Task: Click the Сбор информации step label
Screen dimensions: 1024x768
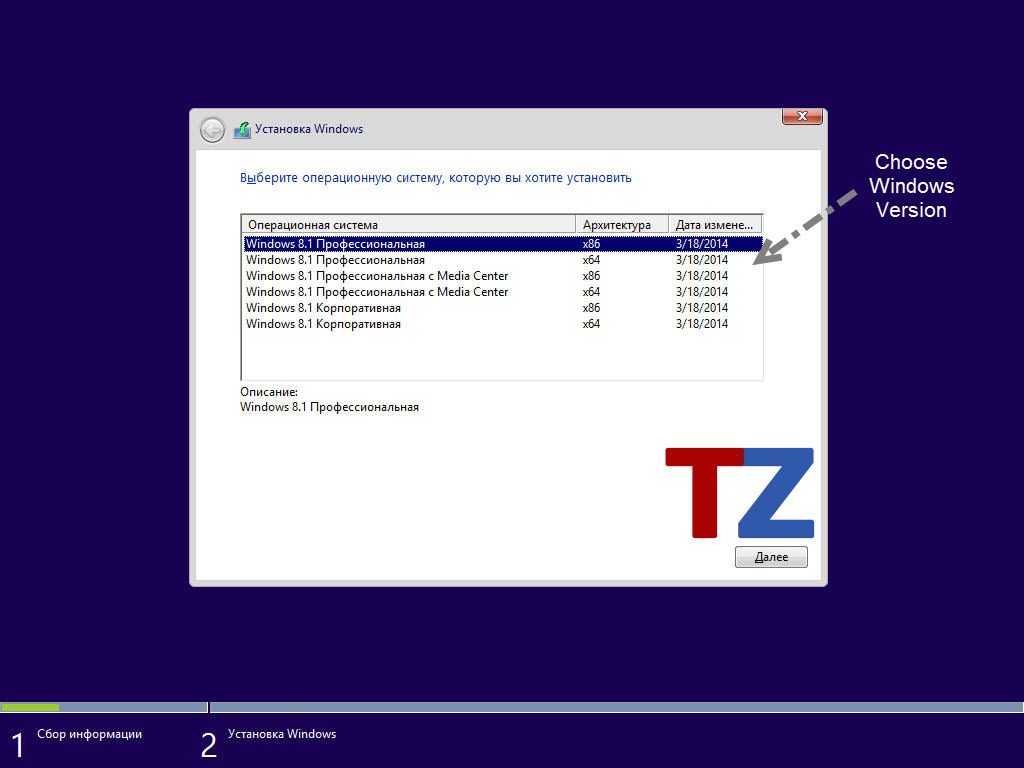Action: click(89, 734)
